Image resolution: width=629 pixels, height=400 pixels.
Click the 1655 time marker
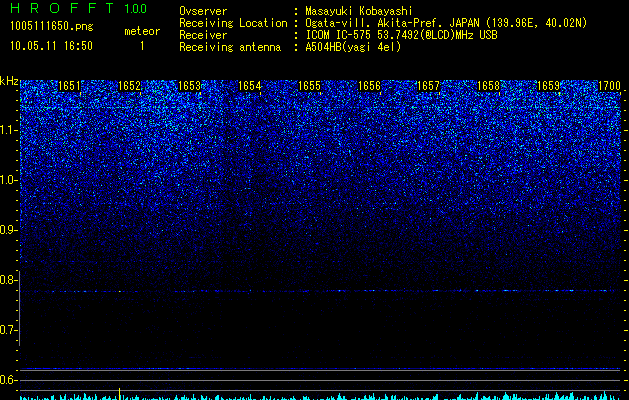pyautogui.click(x=310, y=86)
